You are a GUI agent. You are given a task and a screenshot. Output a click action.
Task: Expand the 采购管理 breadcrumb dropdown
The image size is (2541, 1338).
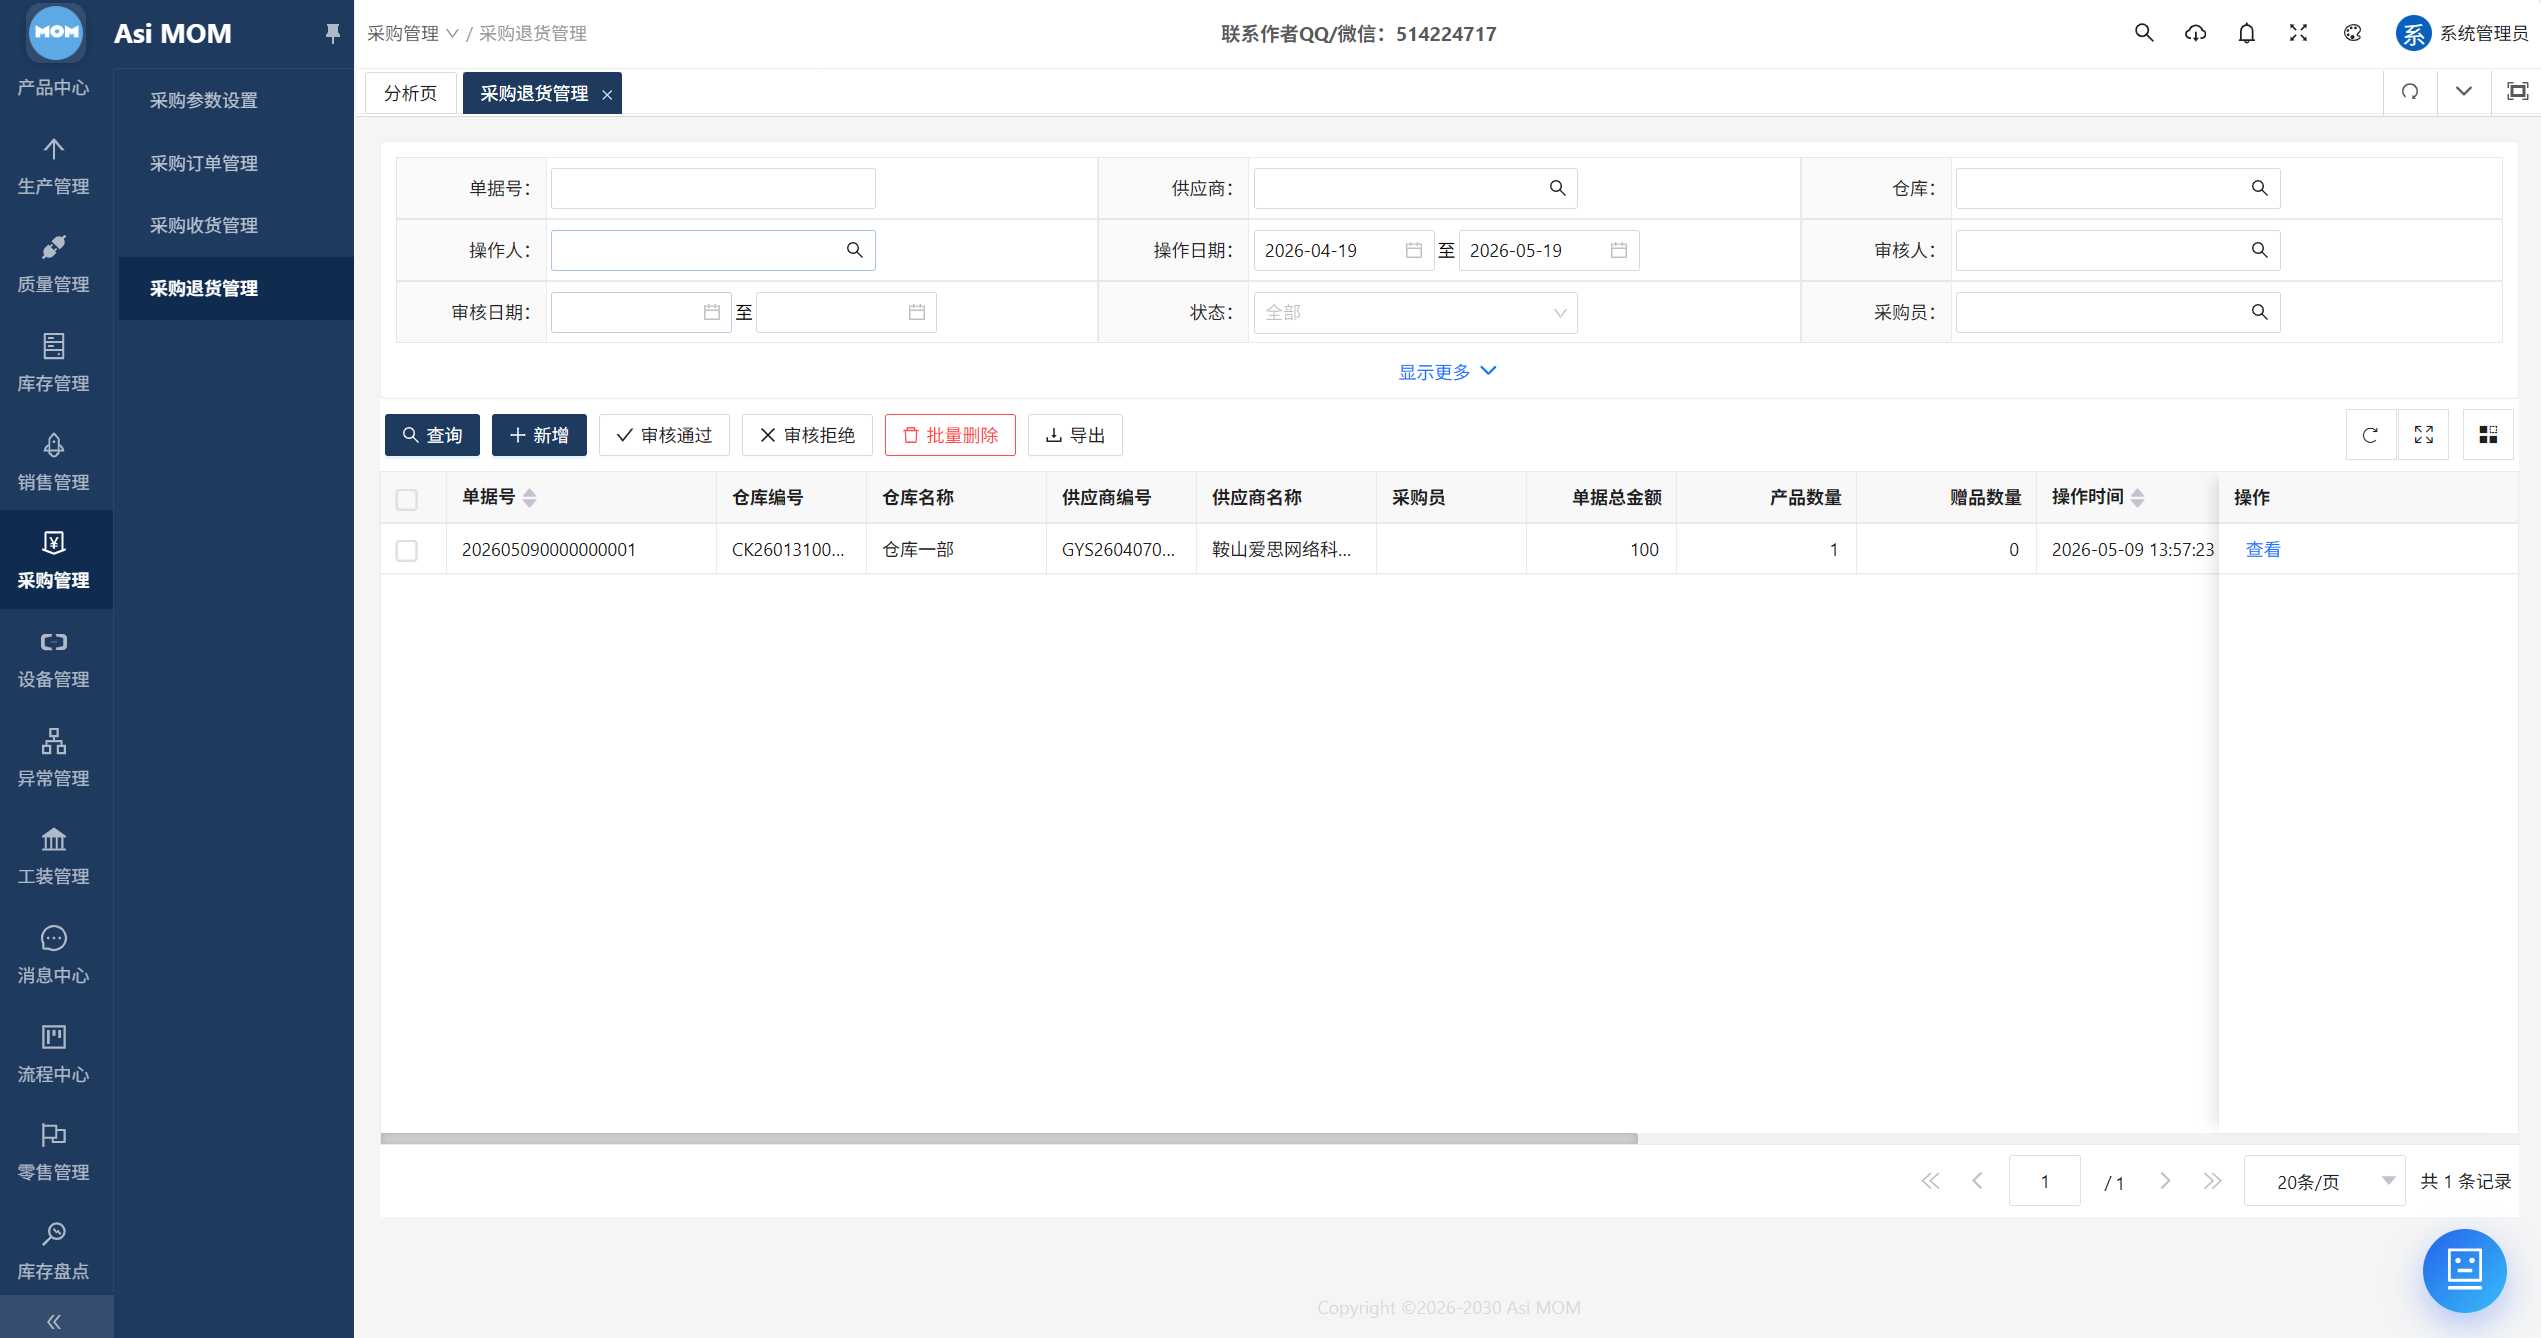coord(412,33)
